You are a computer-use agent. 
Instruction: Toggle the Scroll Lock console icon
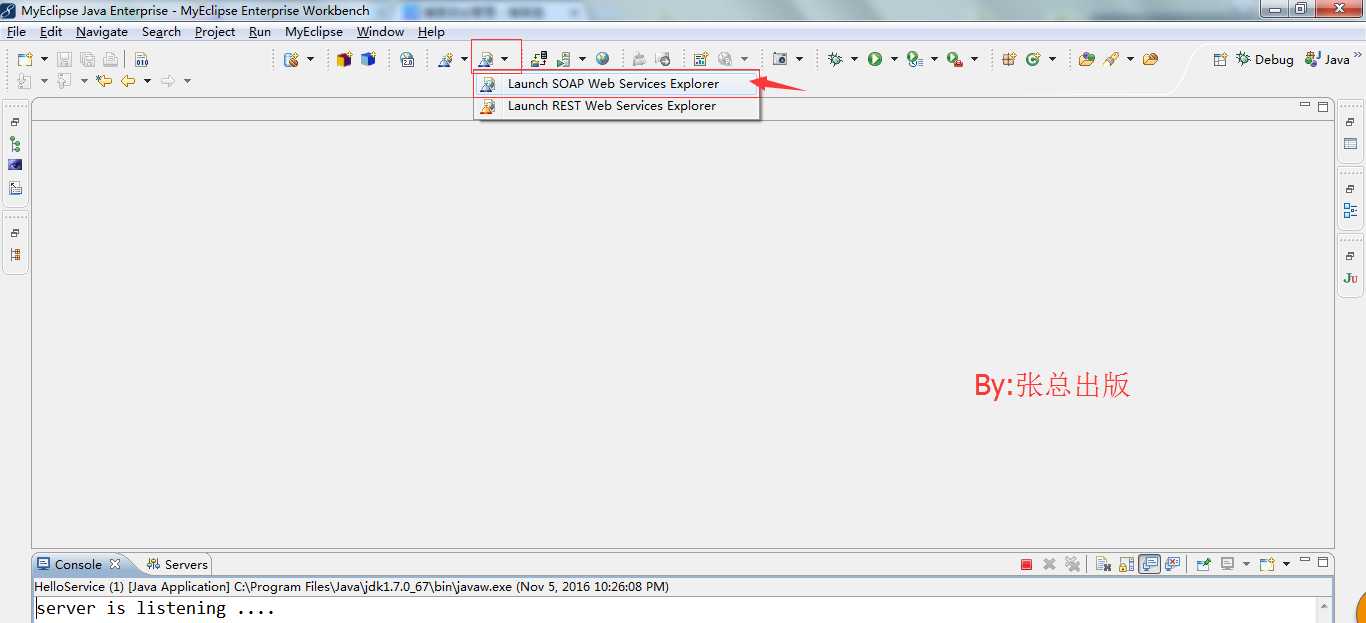pyautogui.click(x=1126, y=564)
